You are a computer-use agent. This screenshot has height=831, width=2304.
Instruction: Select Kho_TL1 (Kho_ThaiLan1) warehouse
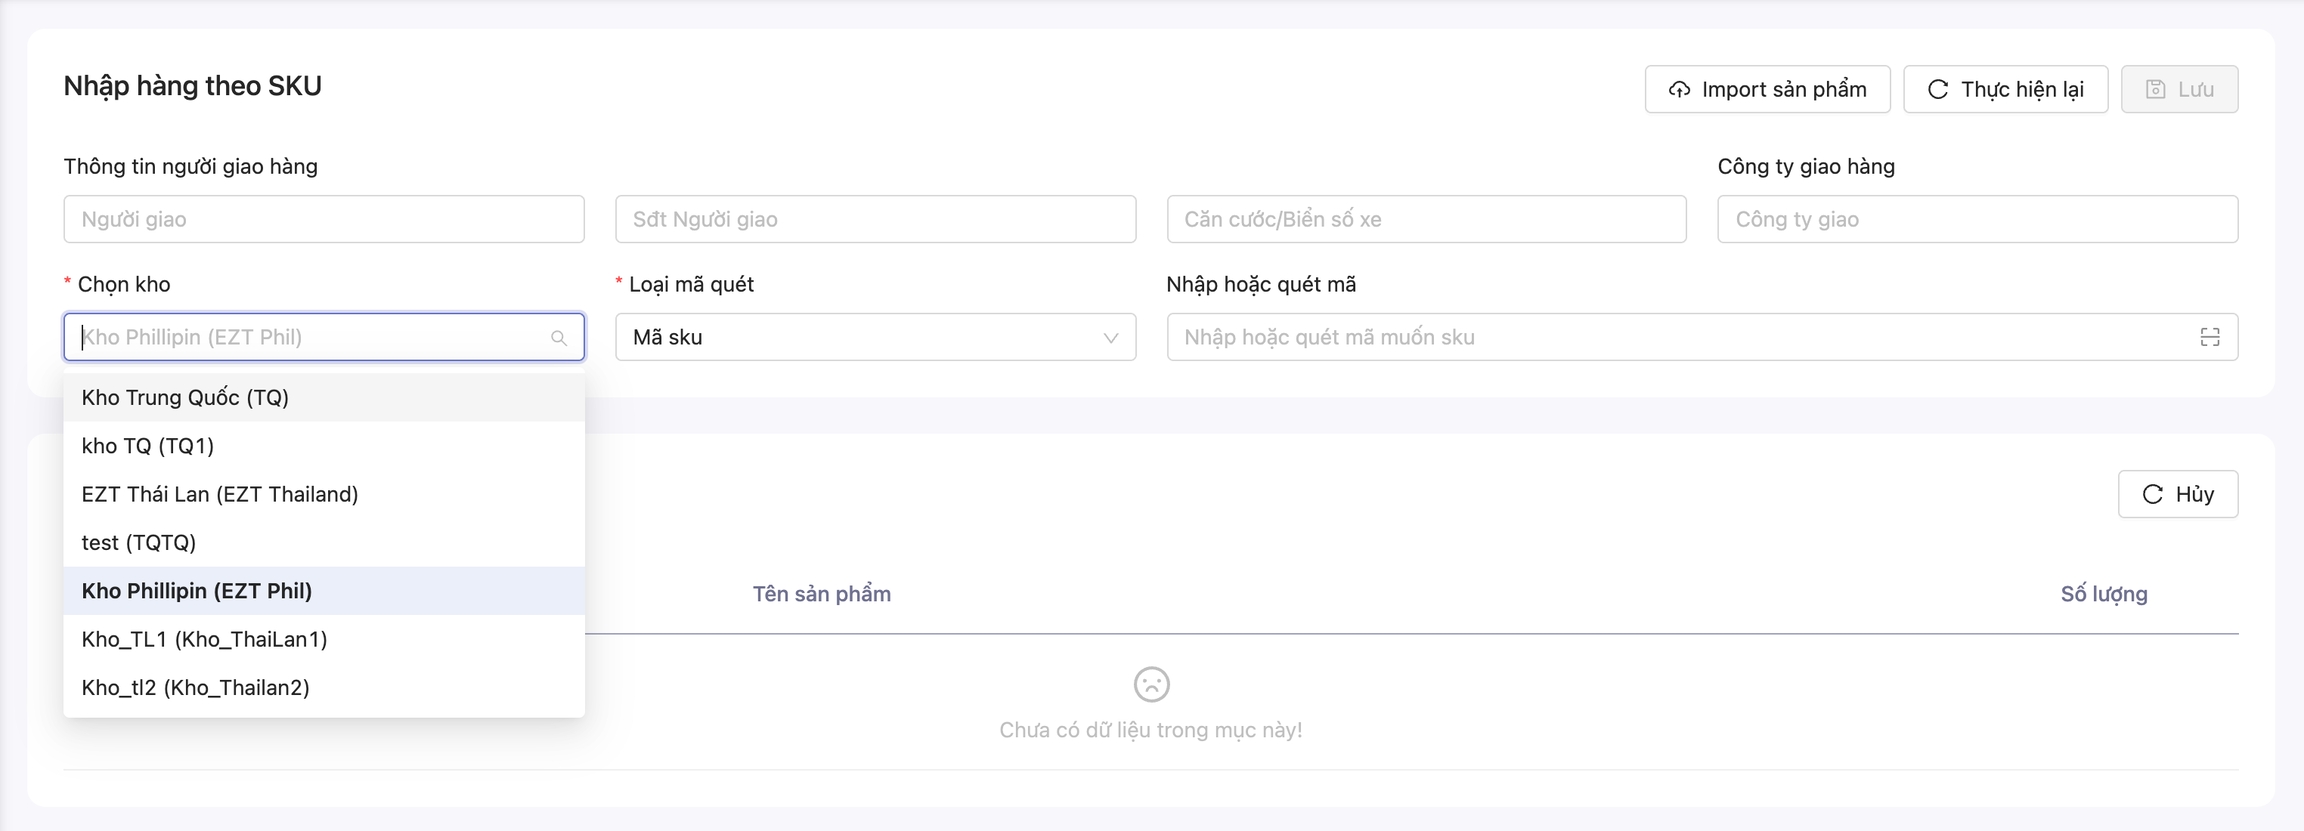[x=205, y=639]
